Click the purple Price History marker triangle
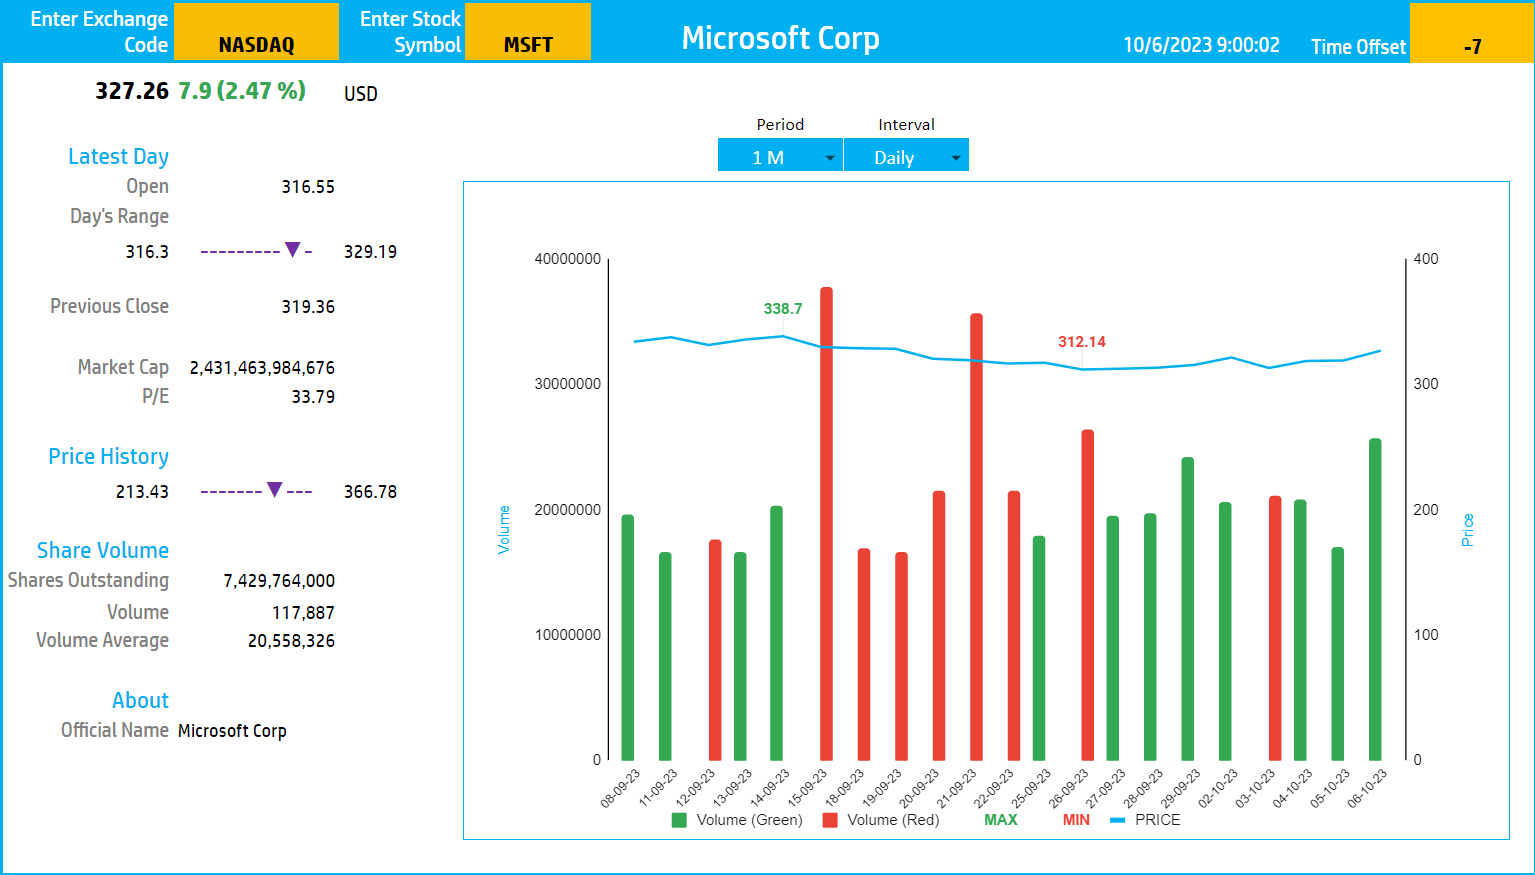 pos(275,490)
